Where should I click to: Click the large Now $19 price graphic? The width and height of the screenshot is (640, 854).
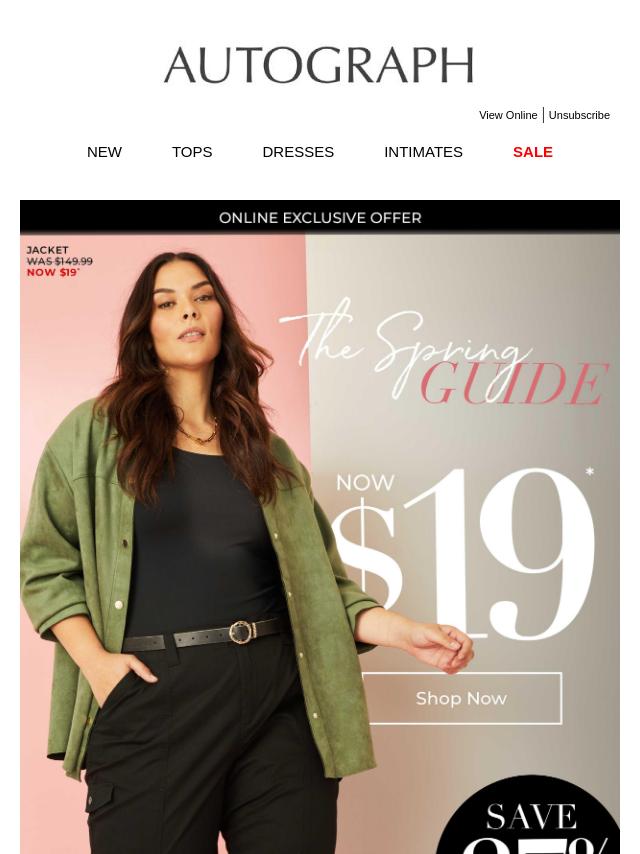(463, 553)
